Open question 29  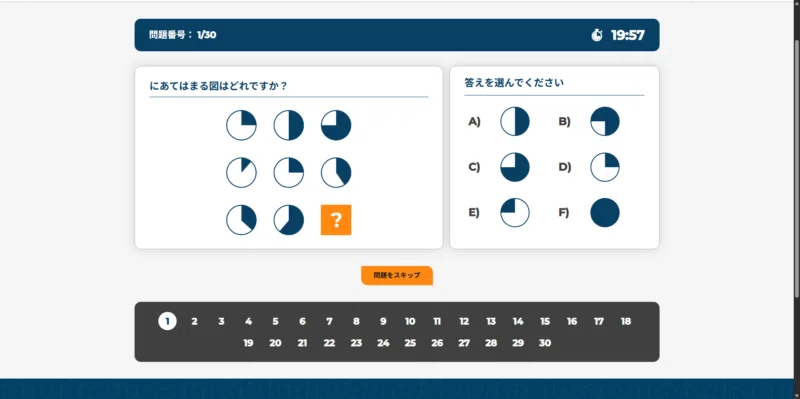pos(518,343)
